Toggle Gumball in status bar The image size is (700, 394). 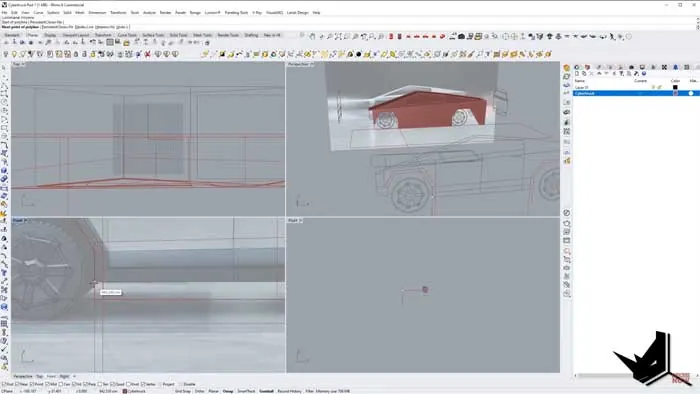[267, 391]
